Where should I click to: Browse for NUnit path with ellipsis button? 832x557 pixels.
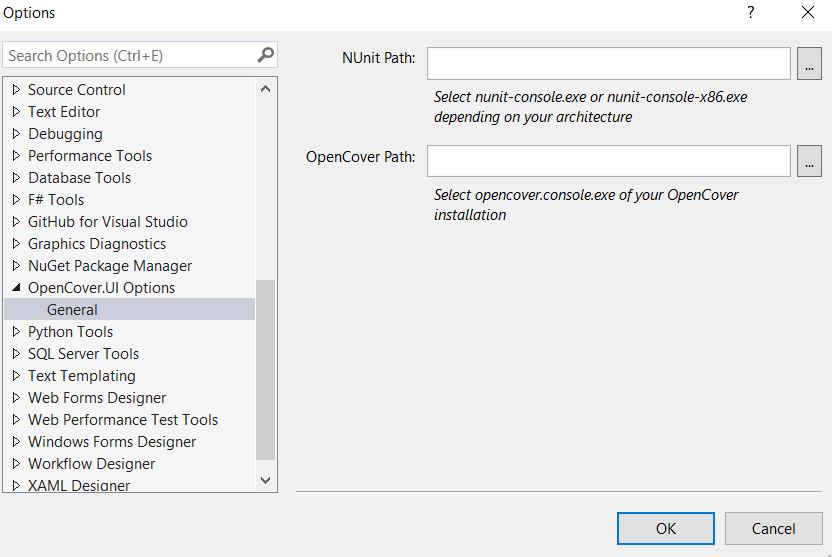[x=809, y=64]
